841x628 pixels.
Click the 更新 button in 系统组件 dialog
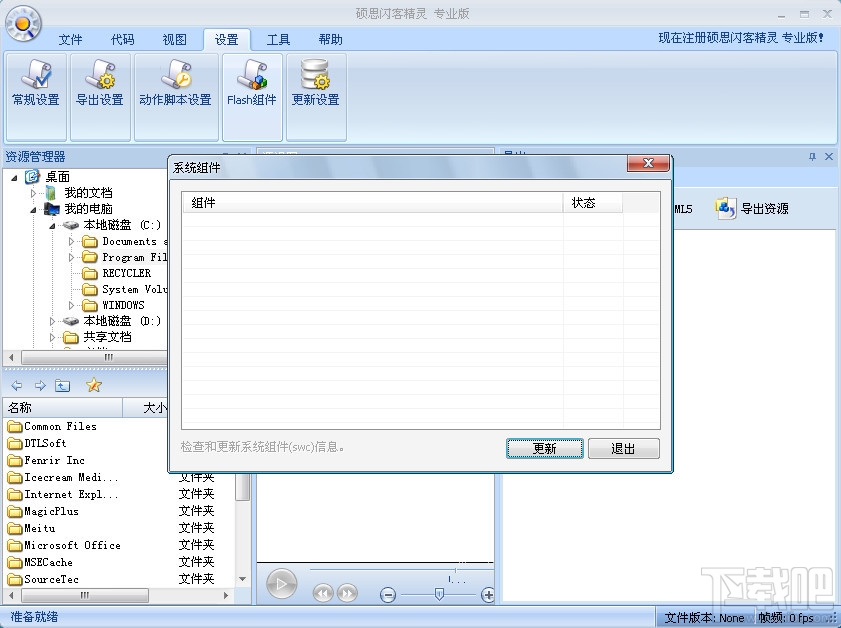click(544, 448)
